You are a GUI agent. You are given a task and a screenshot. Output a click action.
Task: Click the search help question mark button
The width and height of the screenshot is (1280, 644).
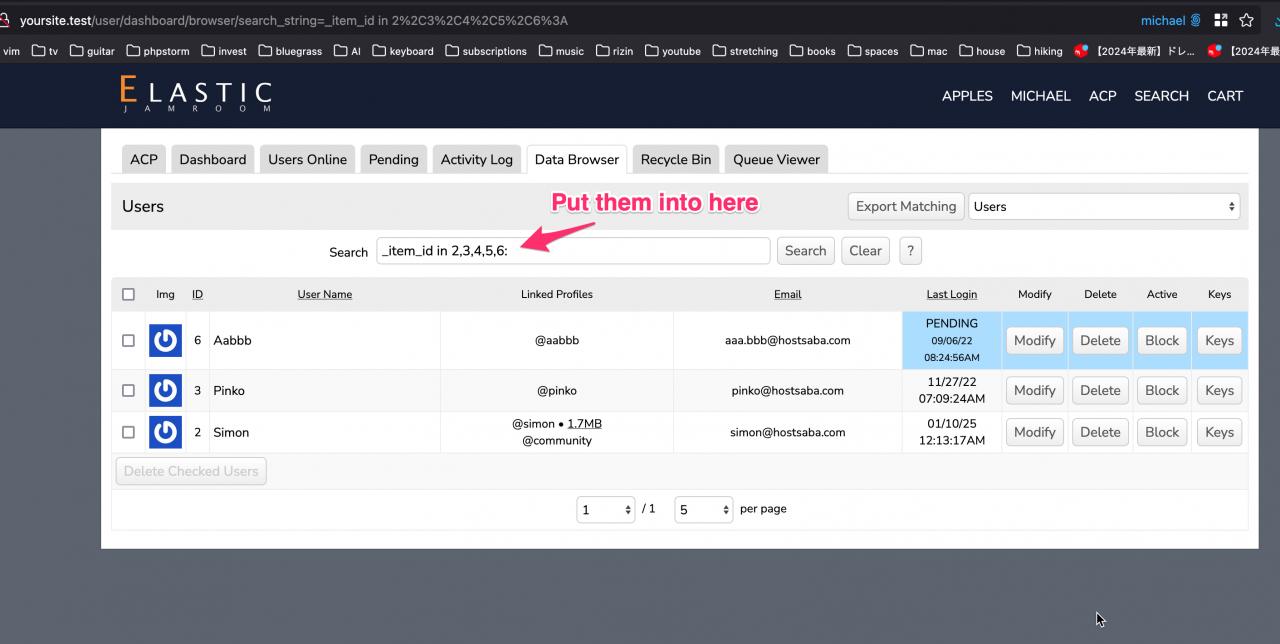tap(909, 251)
